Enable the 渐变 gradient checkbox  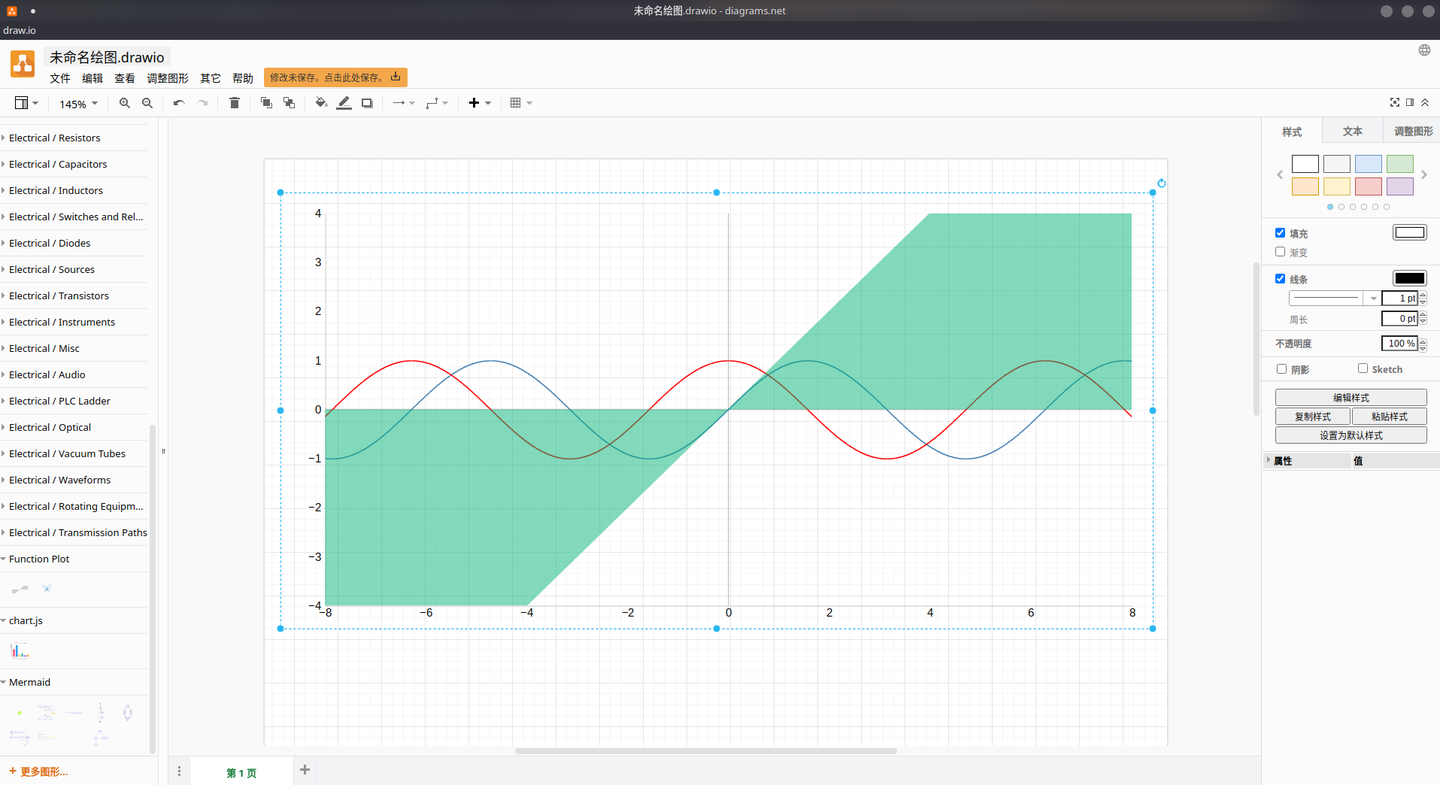(x=1280, y=251)
